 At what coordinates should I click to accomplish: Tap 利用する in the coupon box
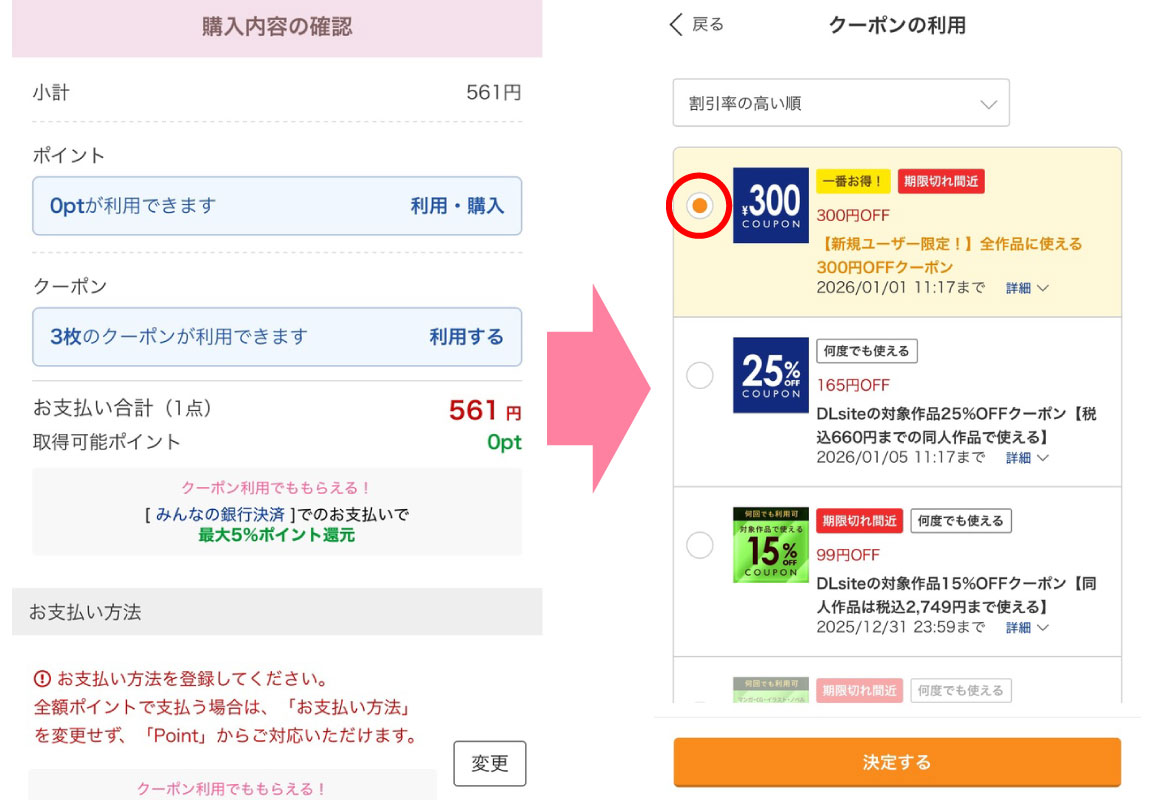coord(466,337)
